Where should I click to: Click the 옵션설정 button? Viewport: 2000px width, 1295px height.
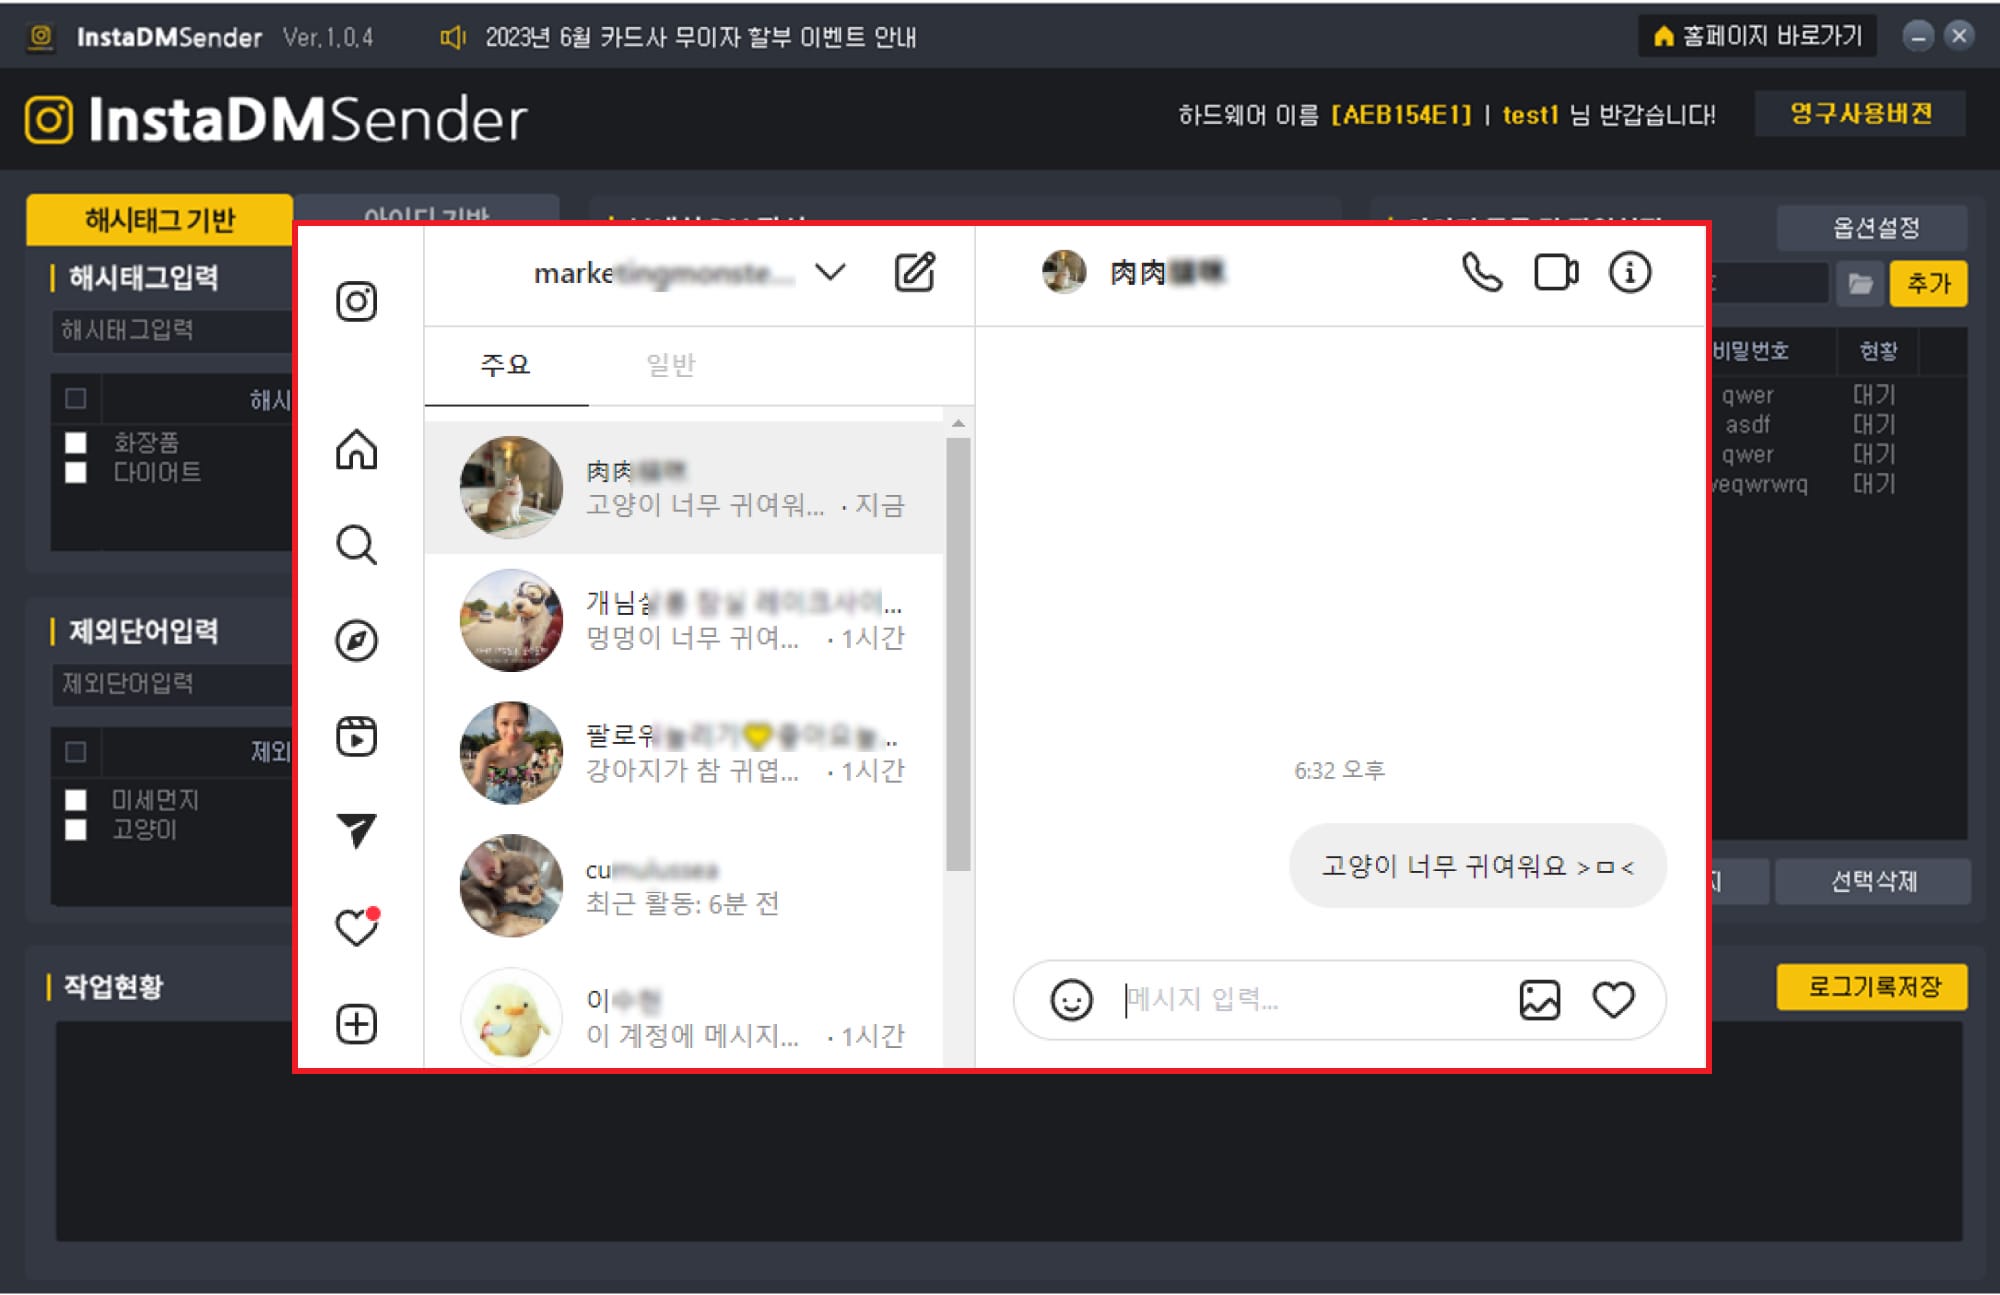1872,228
